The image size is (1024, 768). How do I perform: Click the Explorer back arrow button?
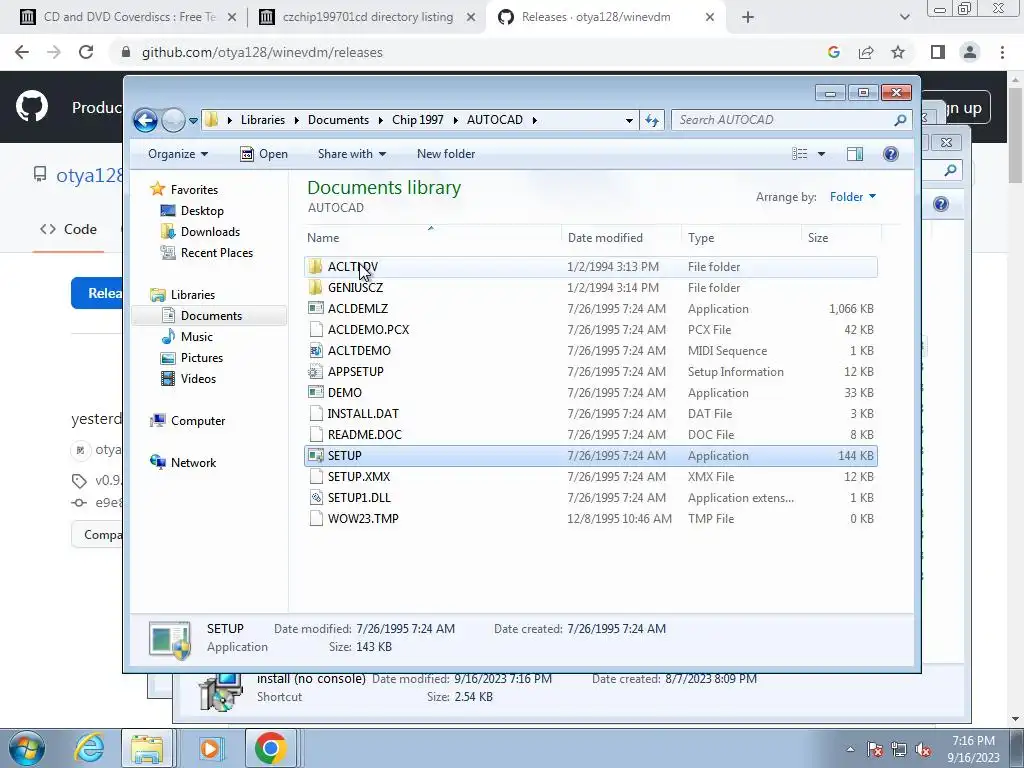click(145, 120)
